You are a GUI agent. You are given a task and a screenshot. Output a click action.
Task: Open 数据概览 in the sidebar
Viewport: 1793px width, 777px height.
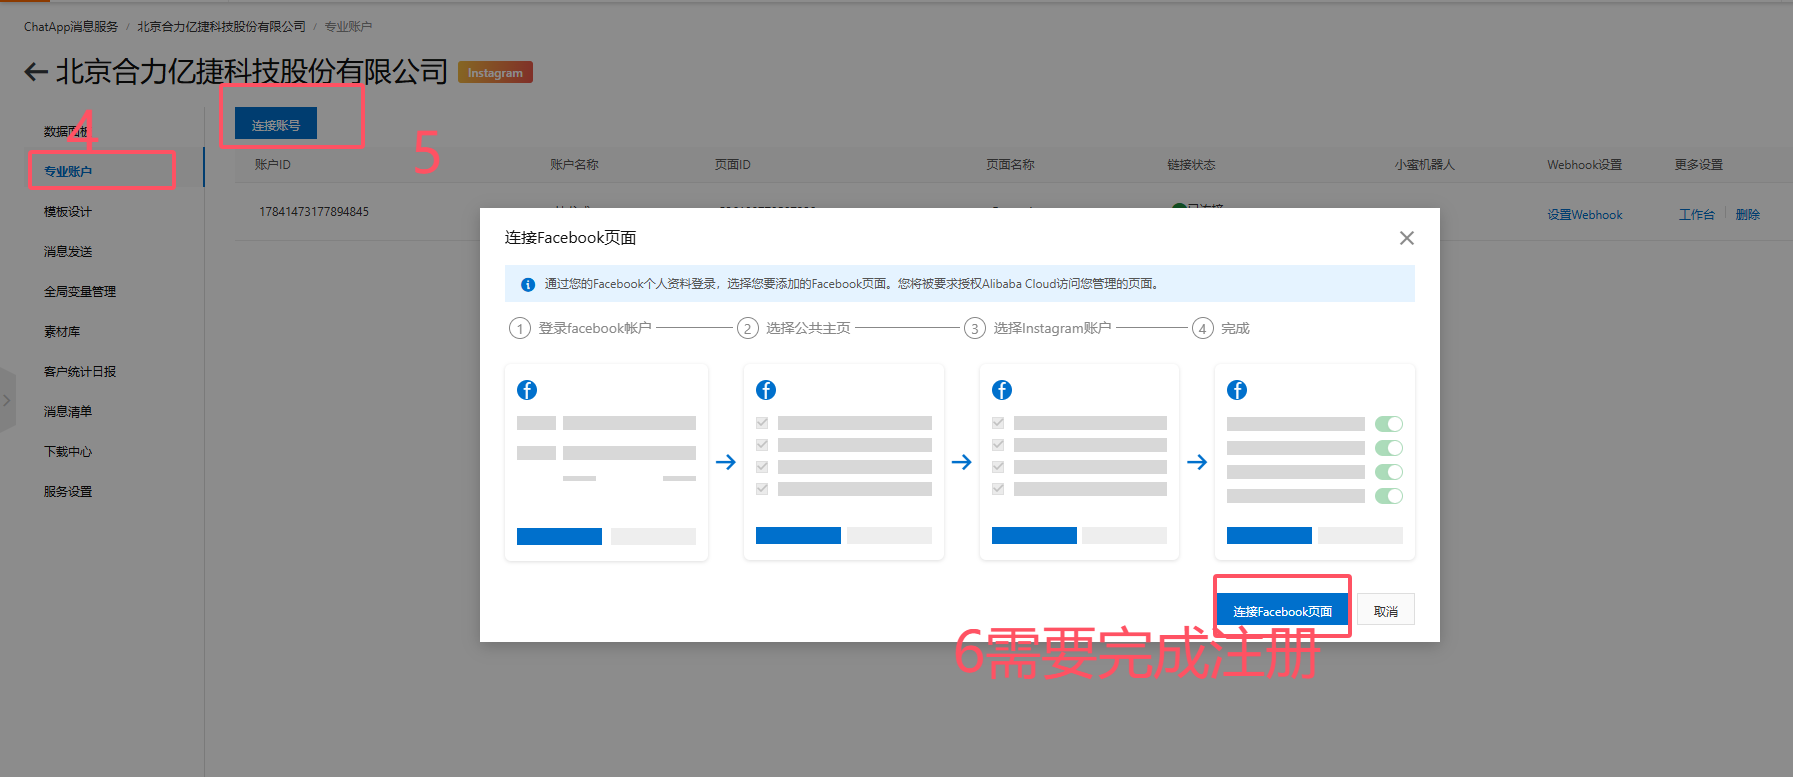(68, 131)
